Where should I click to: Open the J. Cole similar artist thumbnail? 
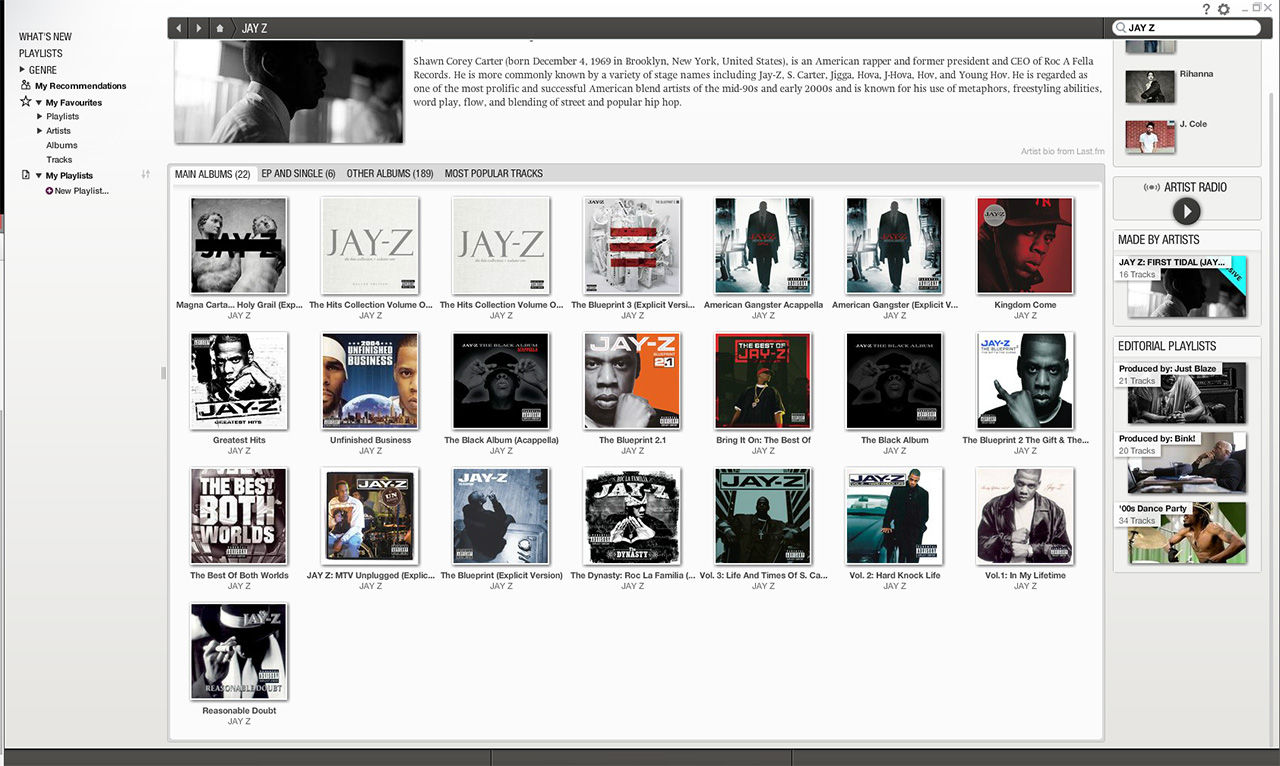point(1150,137)
